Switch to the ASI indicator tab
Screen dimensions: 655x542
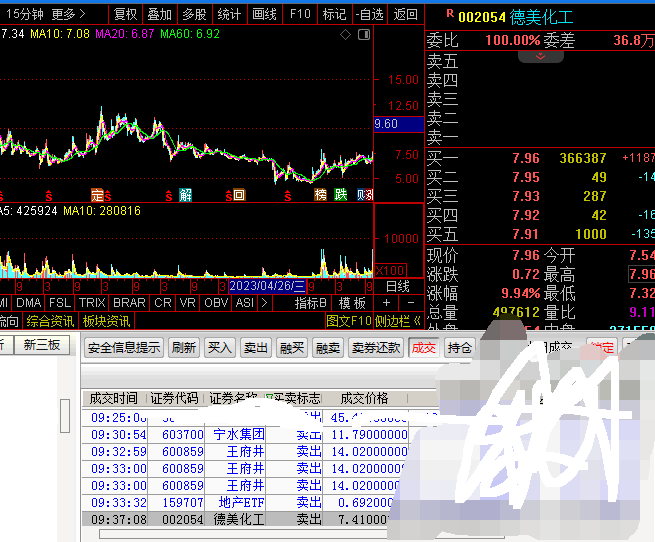coord(245,303)
